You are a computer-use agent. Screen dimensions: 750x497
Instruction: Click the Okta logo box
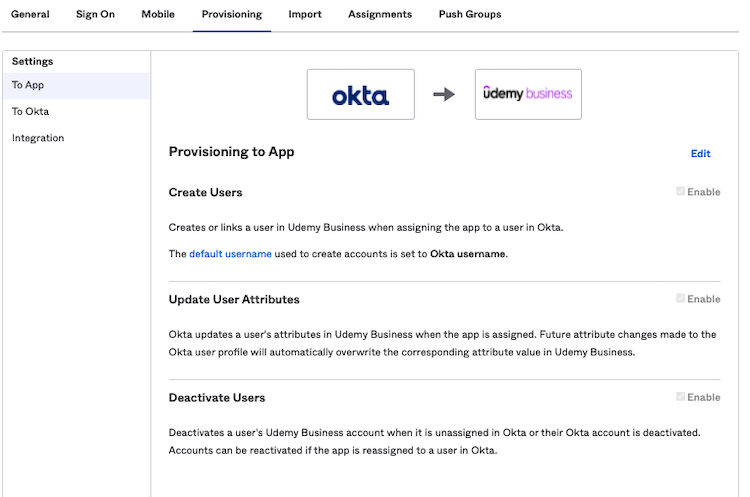coord(360,94)
